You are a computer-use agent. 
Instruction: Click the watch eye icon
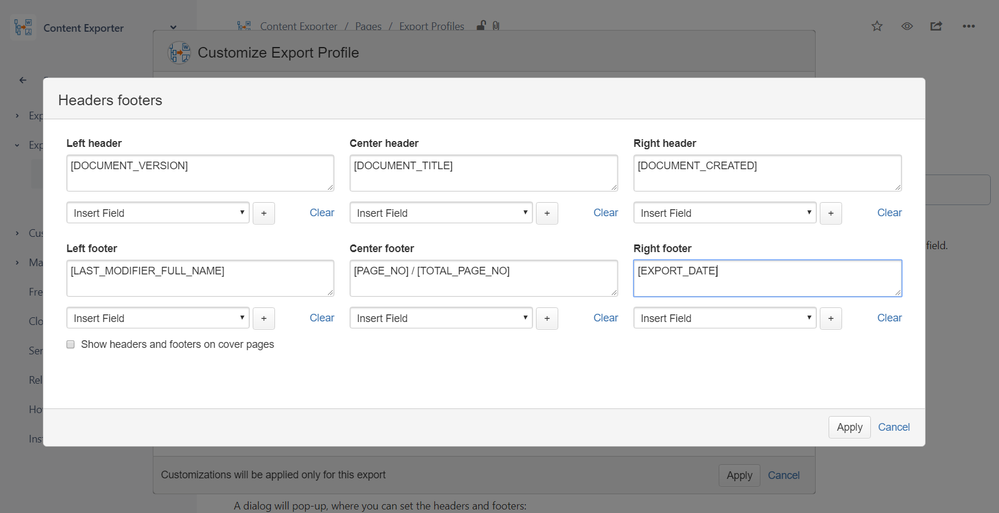907,26
